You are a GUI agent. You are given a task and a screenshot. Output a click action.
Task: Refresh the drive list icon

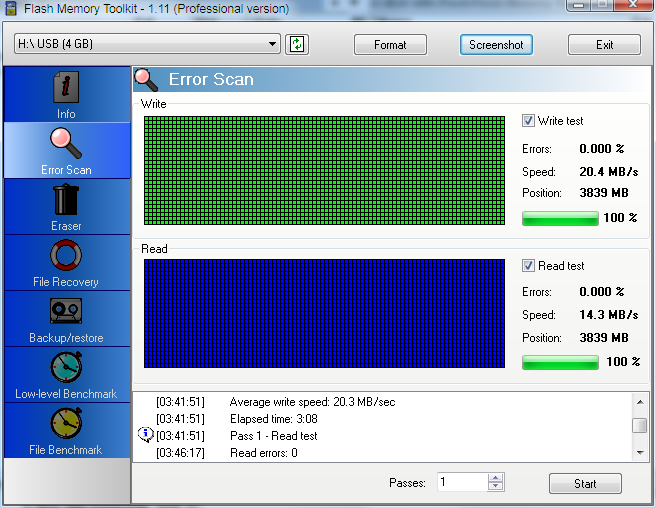tap(297, 44)
